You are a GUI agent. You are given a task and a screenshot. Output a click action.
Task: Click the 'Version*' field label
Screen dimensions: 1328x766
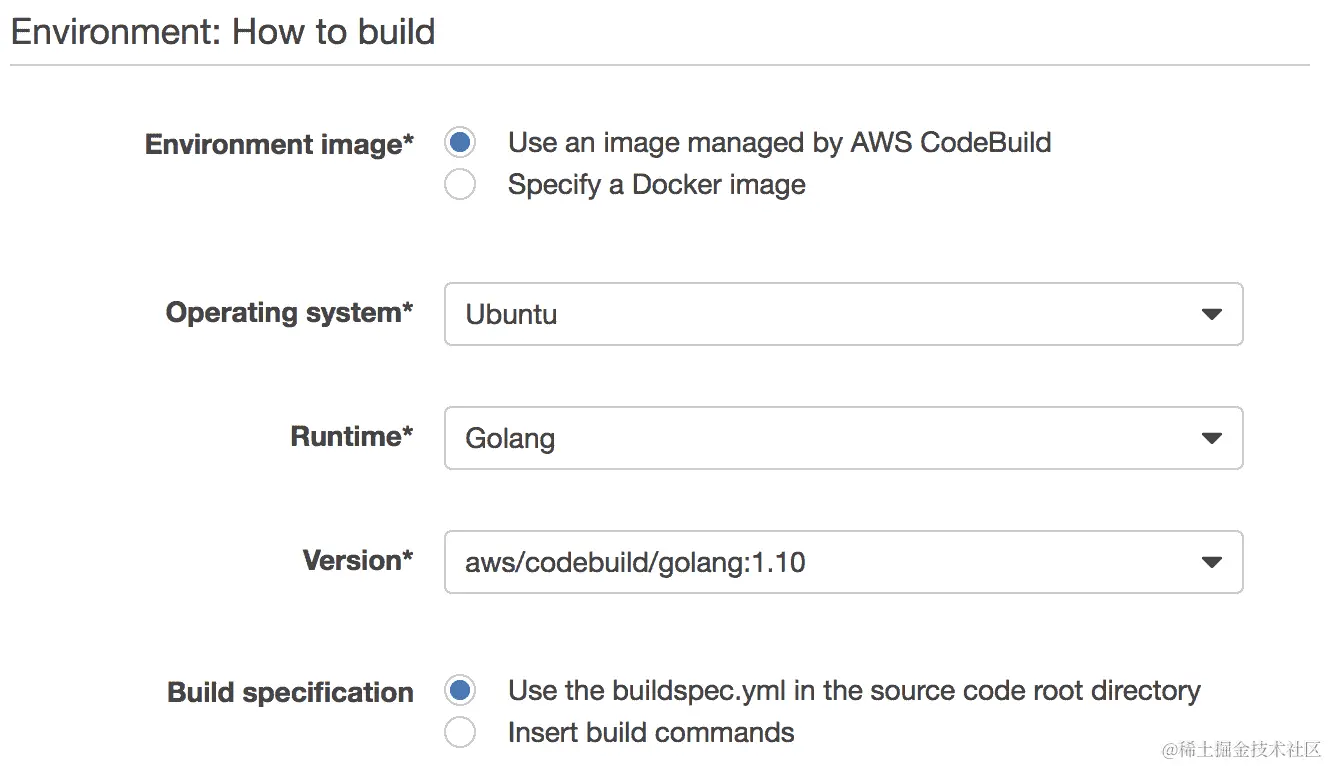(357, 561)
